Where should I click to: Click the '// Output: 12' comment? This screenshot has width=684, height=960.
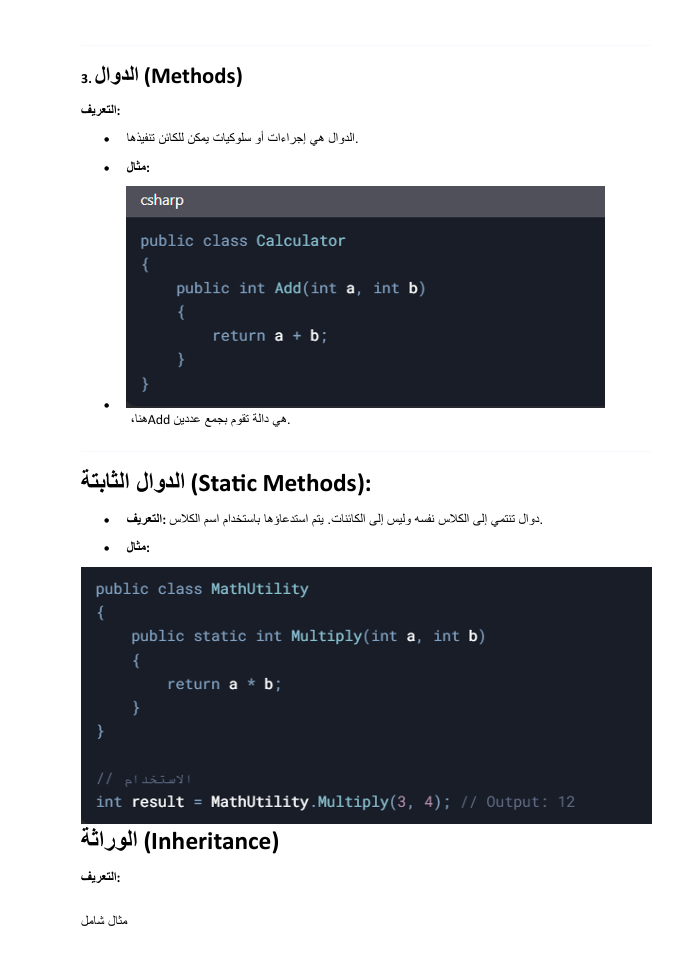517,802
